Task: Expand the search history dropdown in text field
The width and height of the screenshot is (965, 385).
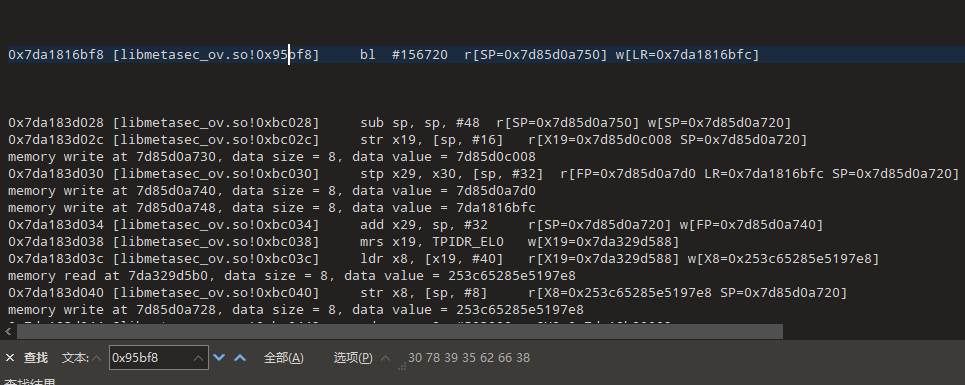Action: (x=199, y=357)
